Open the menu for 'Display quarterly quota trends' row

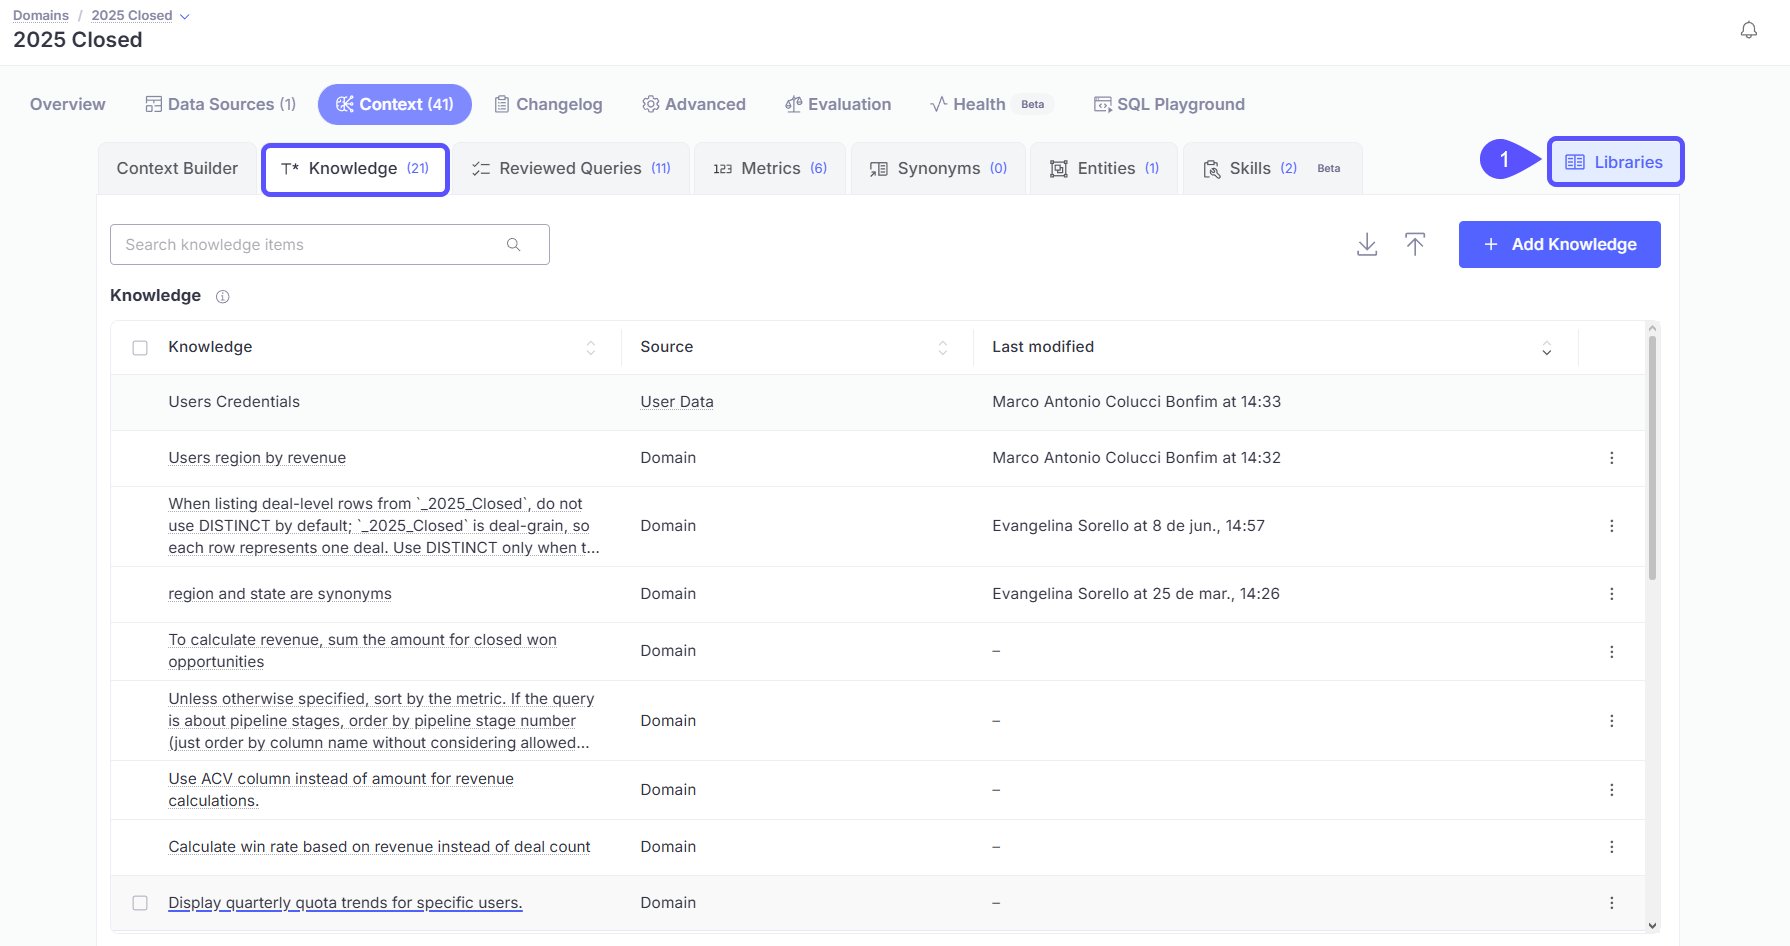pyautogui.click(x=1611, y=903)
